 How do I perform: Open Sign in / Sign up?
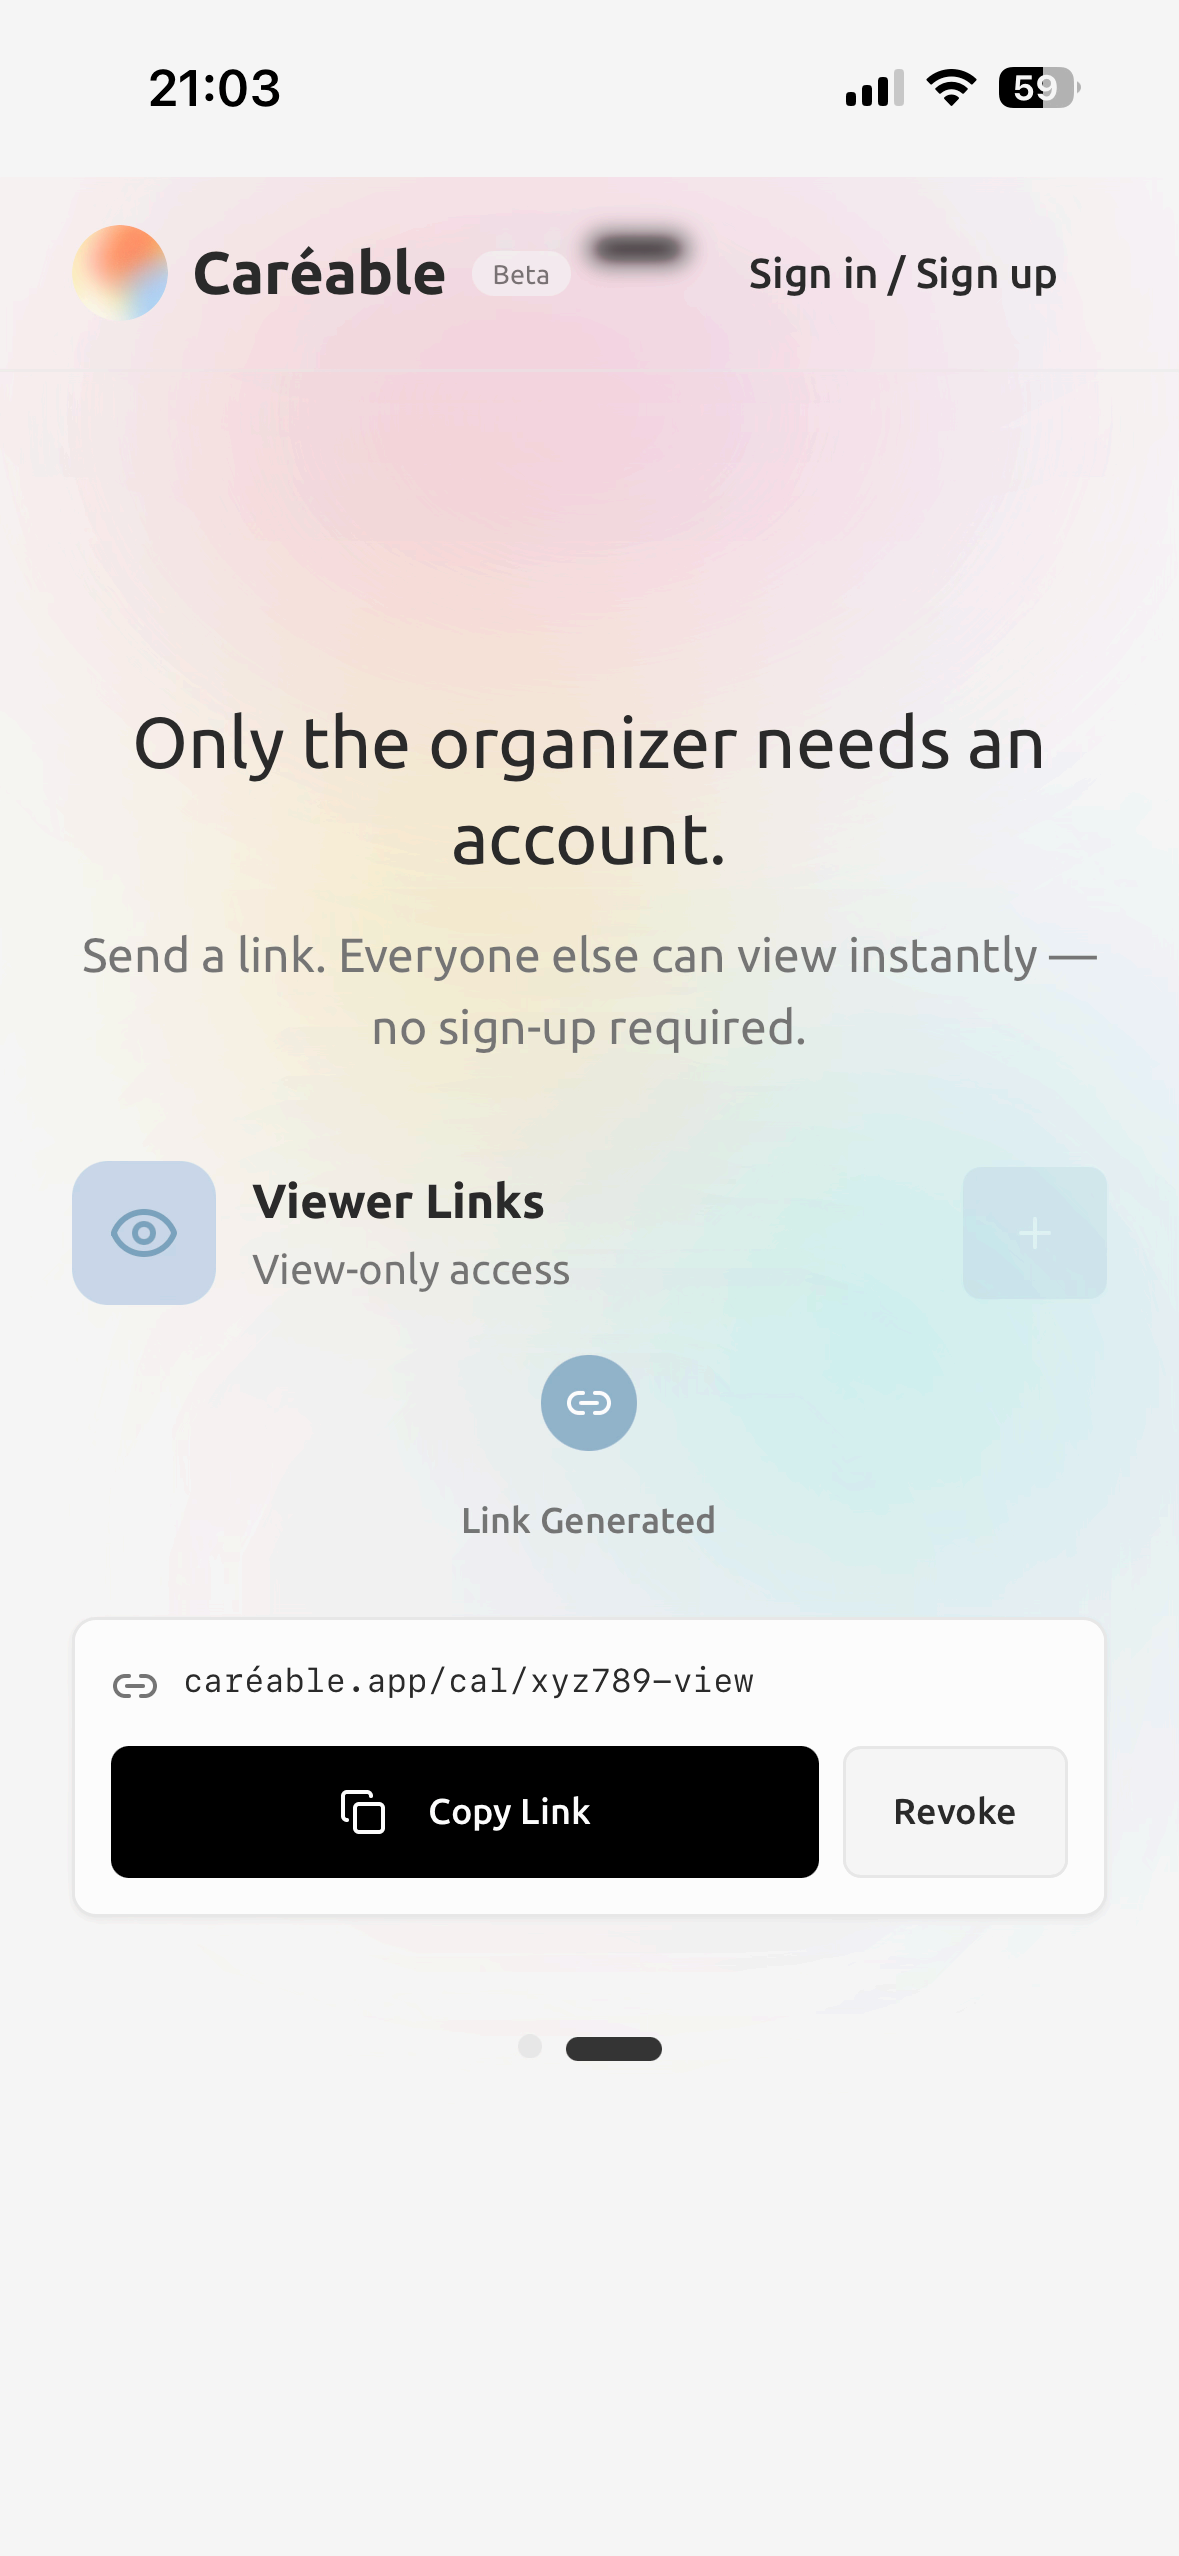[x=902, y=274]
